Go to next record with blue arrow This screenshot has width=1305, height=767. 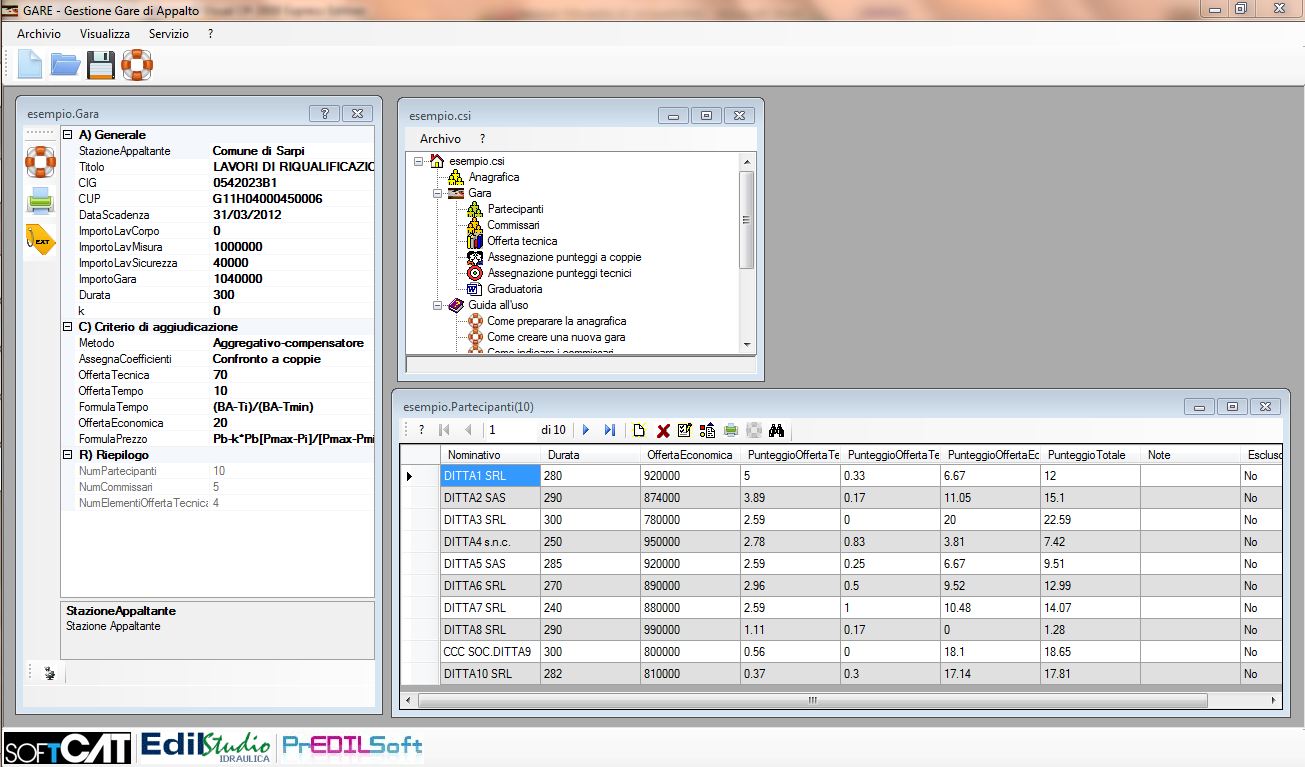click(x=586, y=430)
